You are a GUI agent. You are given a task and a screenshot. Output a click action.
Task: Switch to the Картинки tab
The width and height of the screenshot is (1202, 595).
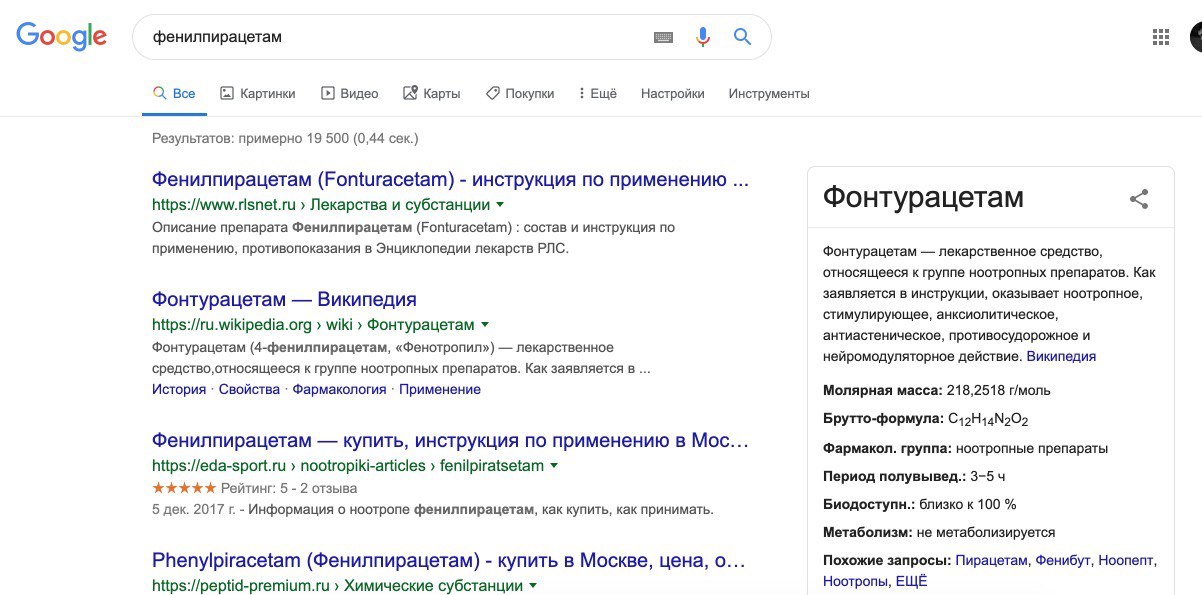pos(258,93)
